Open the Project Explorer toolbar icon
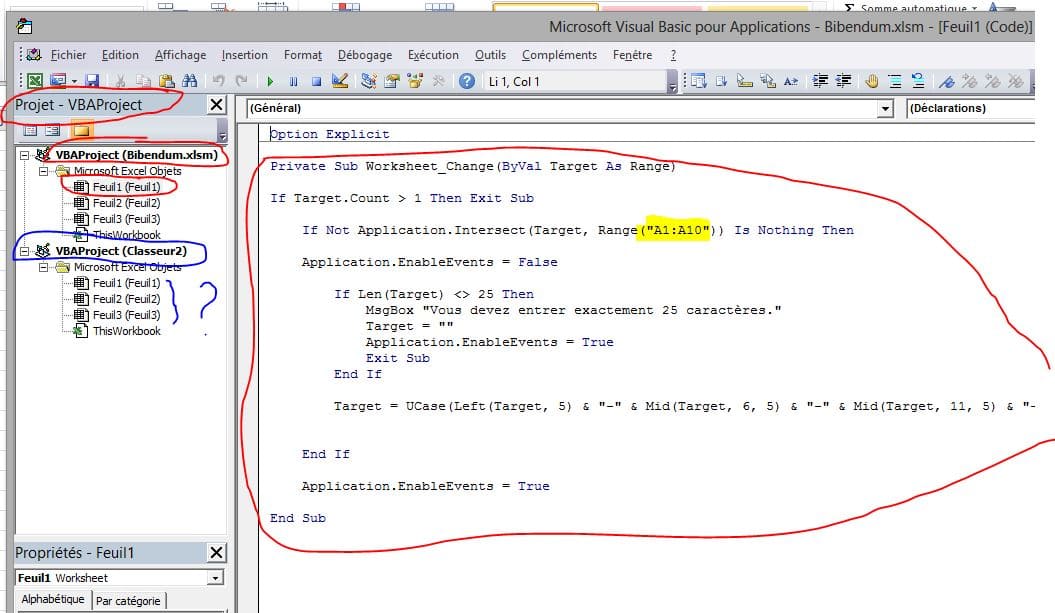Screen dimensions: 1055x613 click(x=368, y=81)
